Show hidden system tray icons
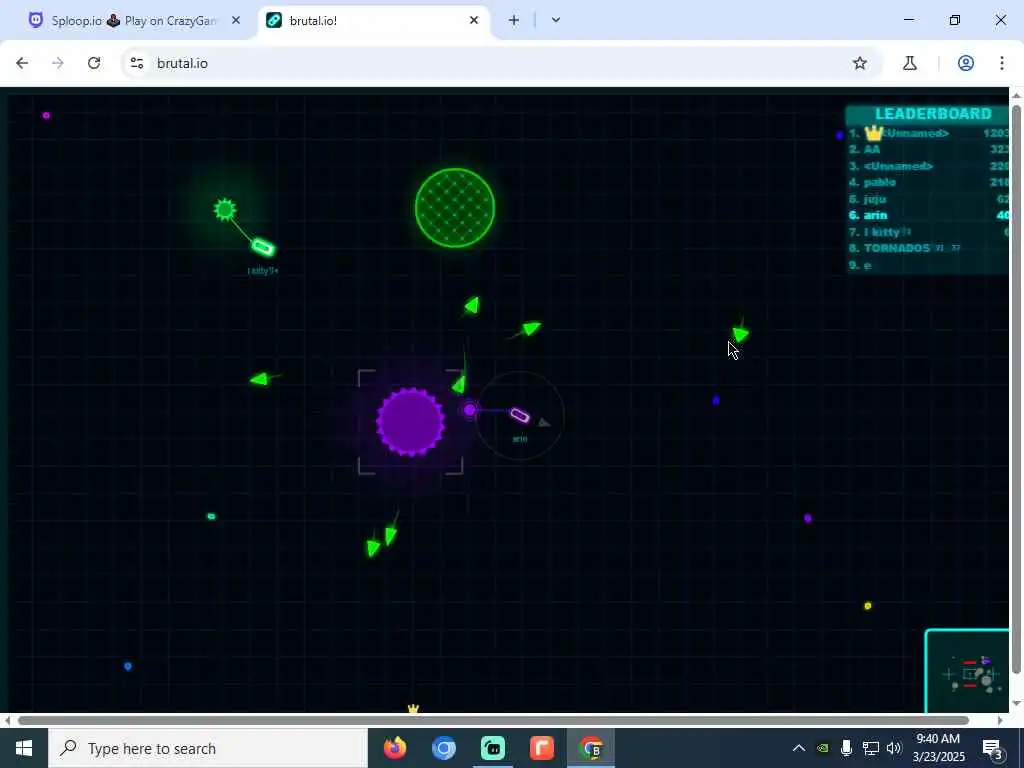This screenshot has width=1024, height=768. pos(799,748)
